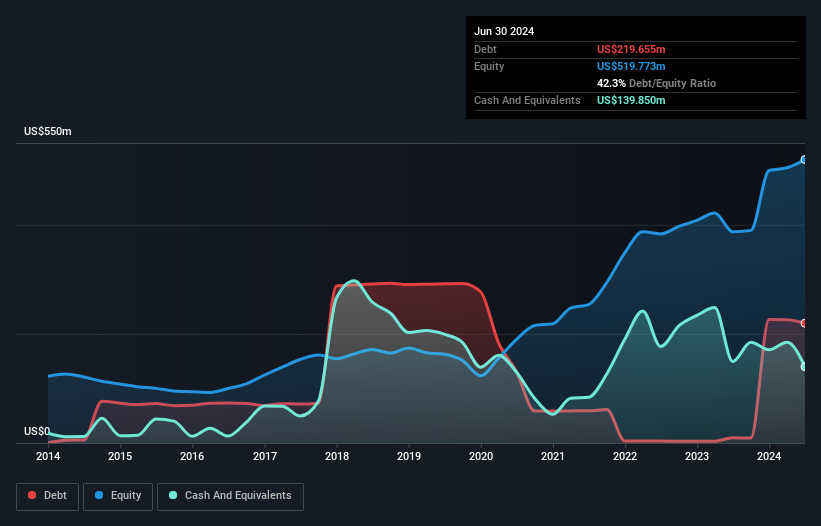The width and height of the screenshot is (821, 526).
Task: Click the US$550m y-axis label
Action: click(48, 131)
